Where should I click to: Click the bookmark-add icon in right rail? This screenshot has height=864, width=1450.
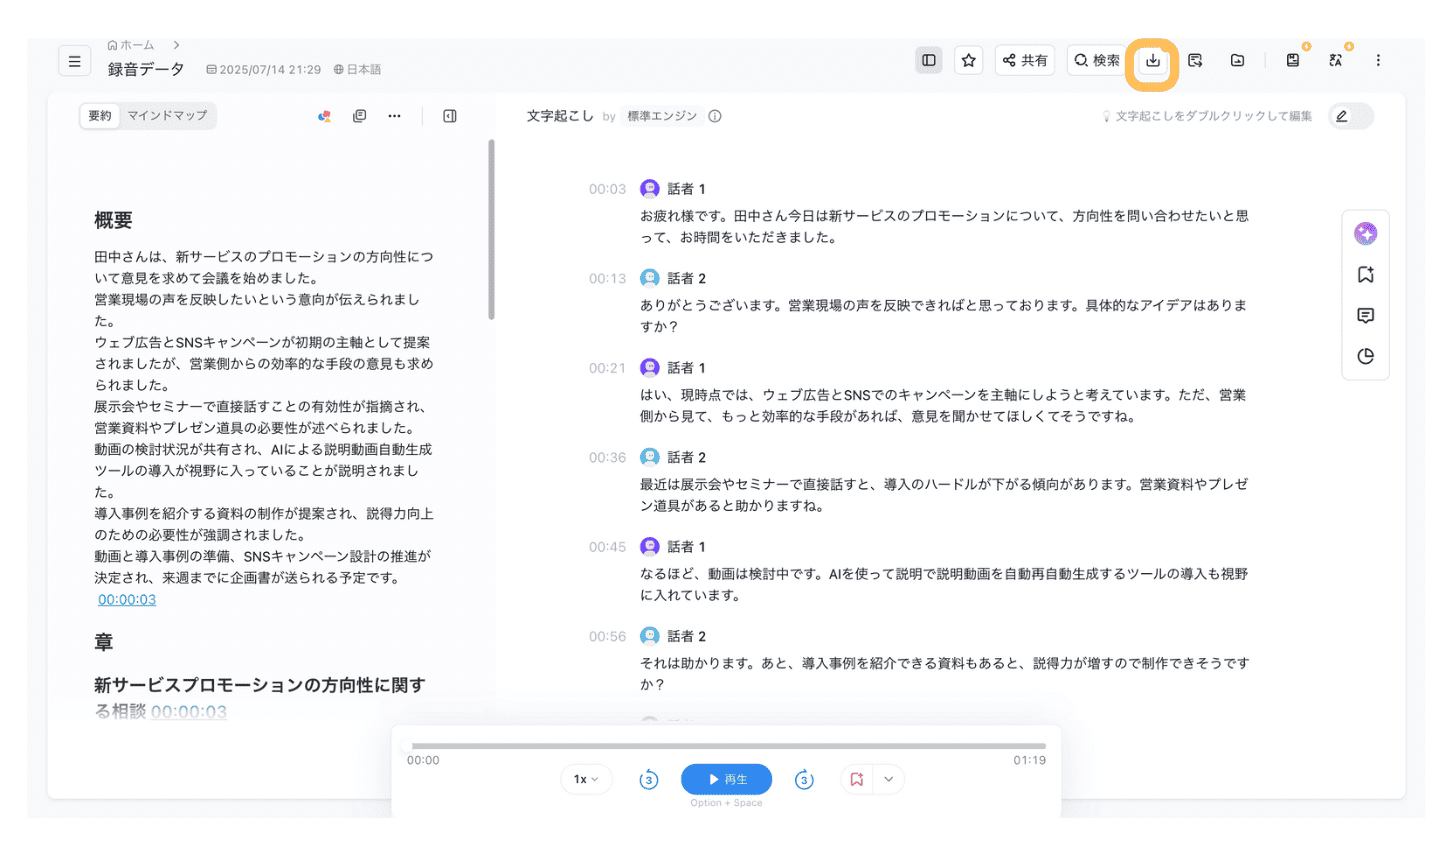click(x=1366, y=275)
